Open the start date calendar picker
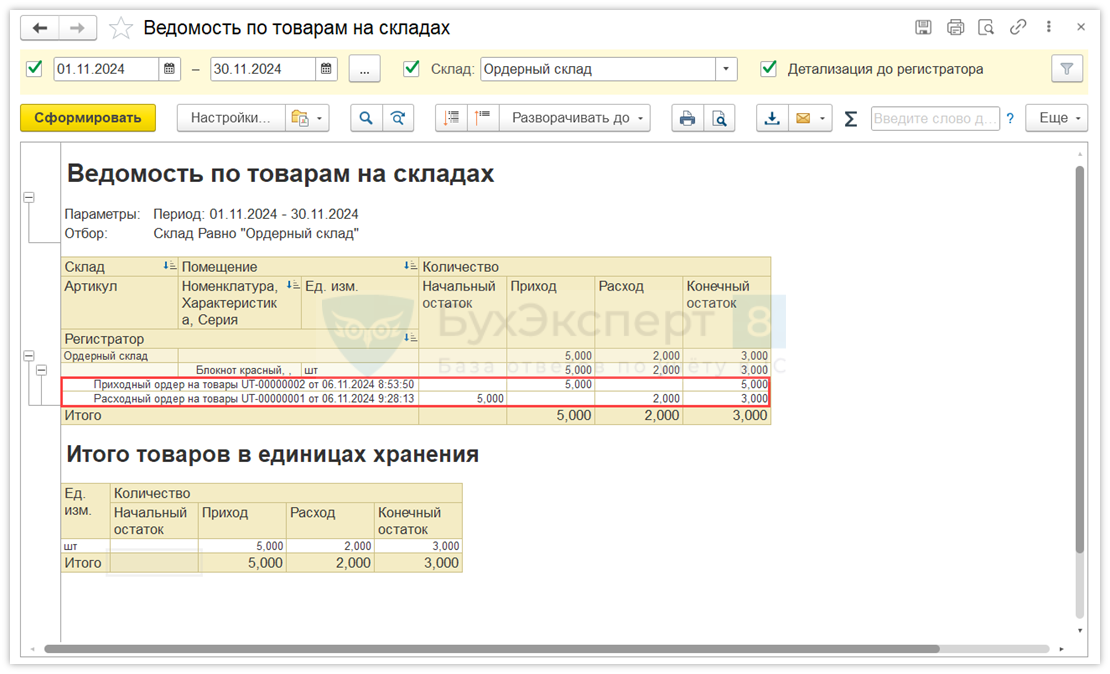The height and width of the screenshot is (674, 1110). (x=170, y=69)
